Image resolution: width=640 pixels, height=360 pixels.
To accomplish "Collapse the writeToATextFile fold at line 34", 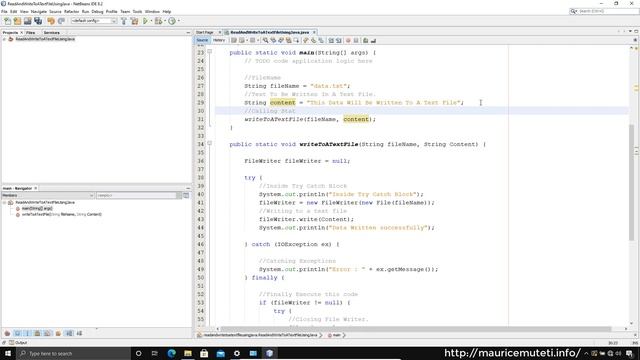I will (209, 143).
